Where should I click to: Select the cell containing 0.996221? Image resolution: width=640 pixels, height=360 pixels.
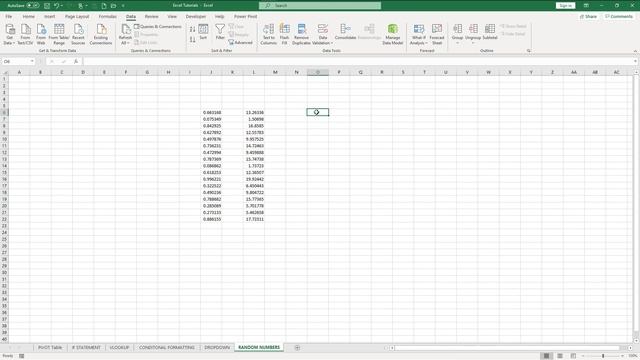click(211, 179)
